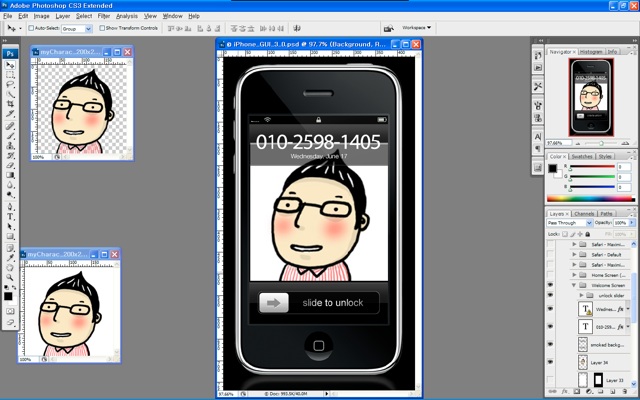Toggle Quick Mask mode in toolbox
Image resolution: width=640 pixels, height=400 pixels.
[x=10, y=311]
